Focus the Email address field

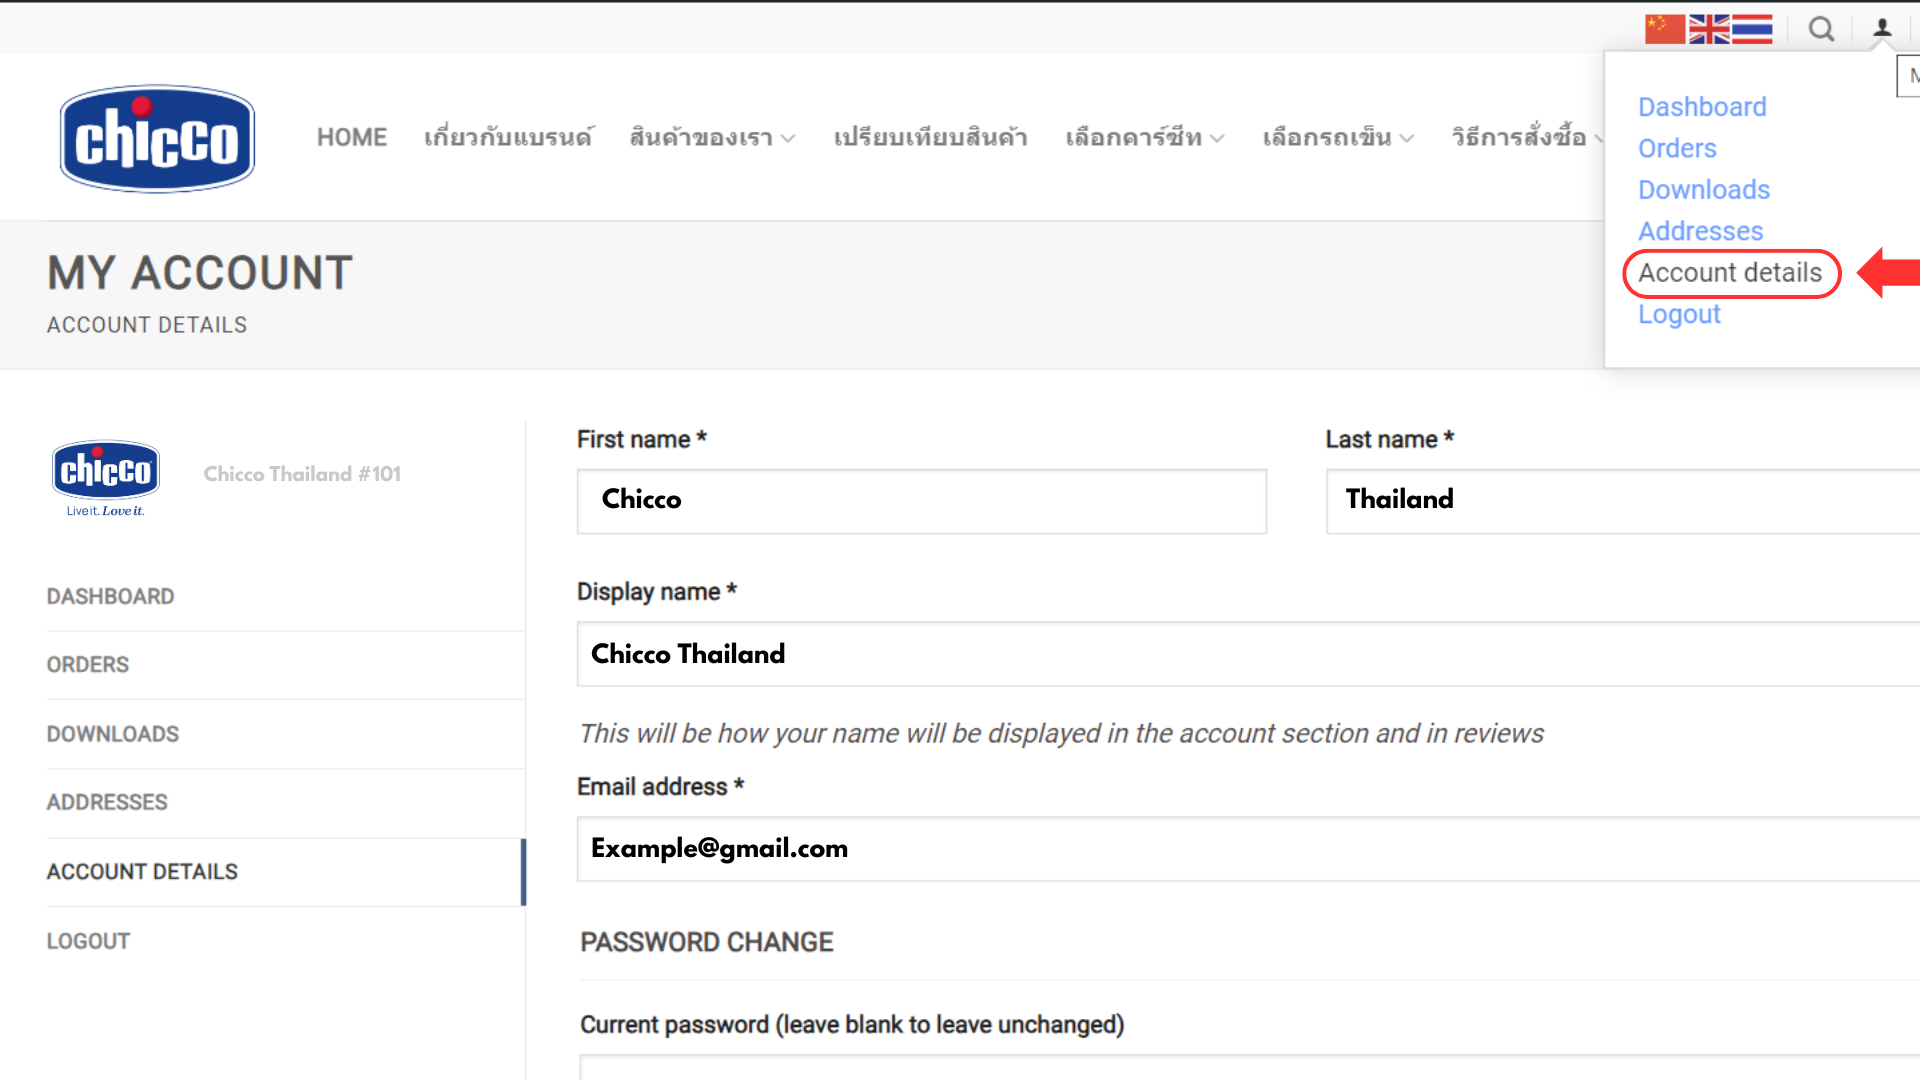coord(1248,849)
